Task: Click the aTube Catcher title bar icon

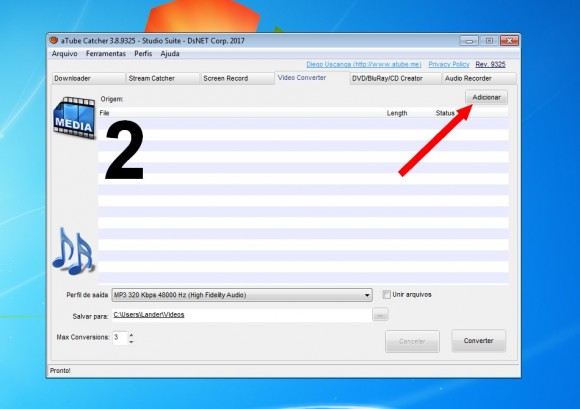Action: [x=54, y=40]
